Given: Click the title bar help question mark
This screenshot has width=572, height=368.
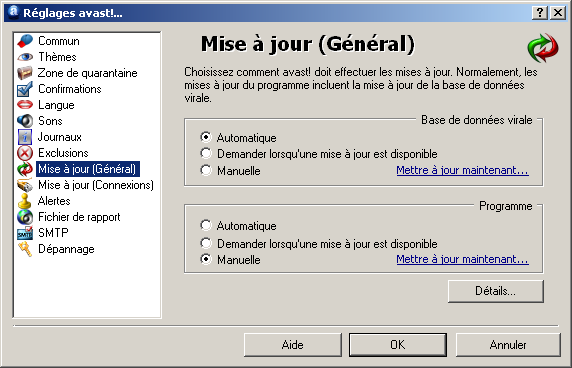Looking at the screenshot, I should point(540,13).
